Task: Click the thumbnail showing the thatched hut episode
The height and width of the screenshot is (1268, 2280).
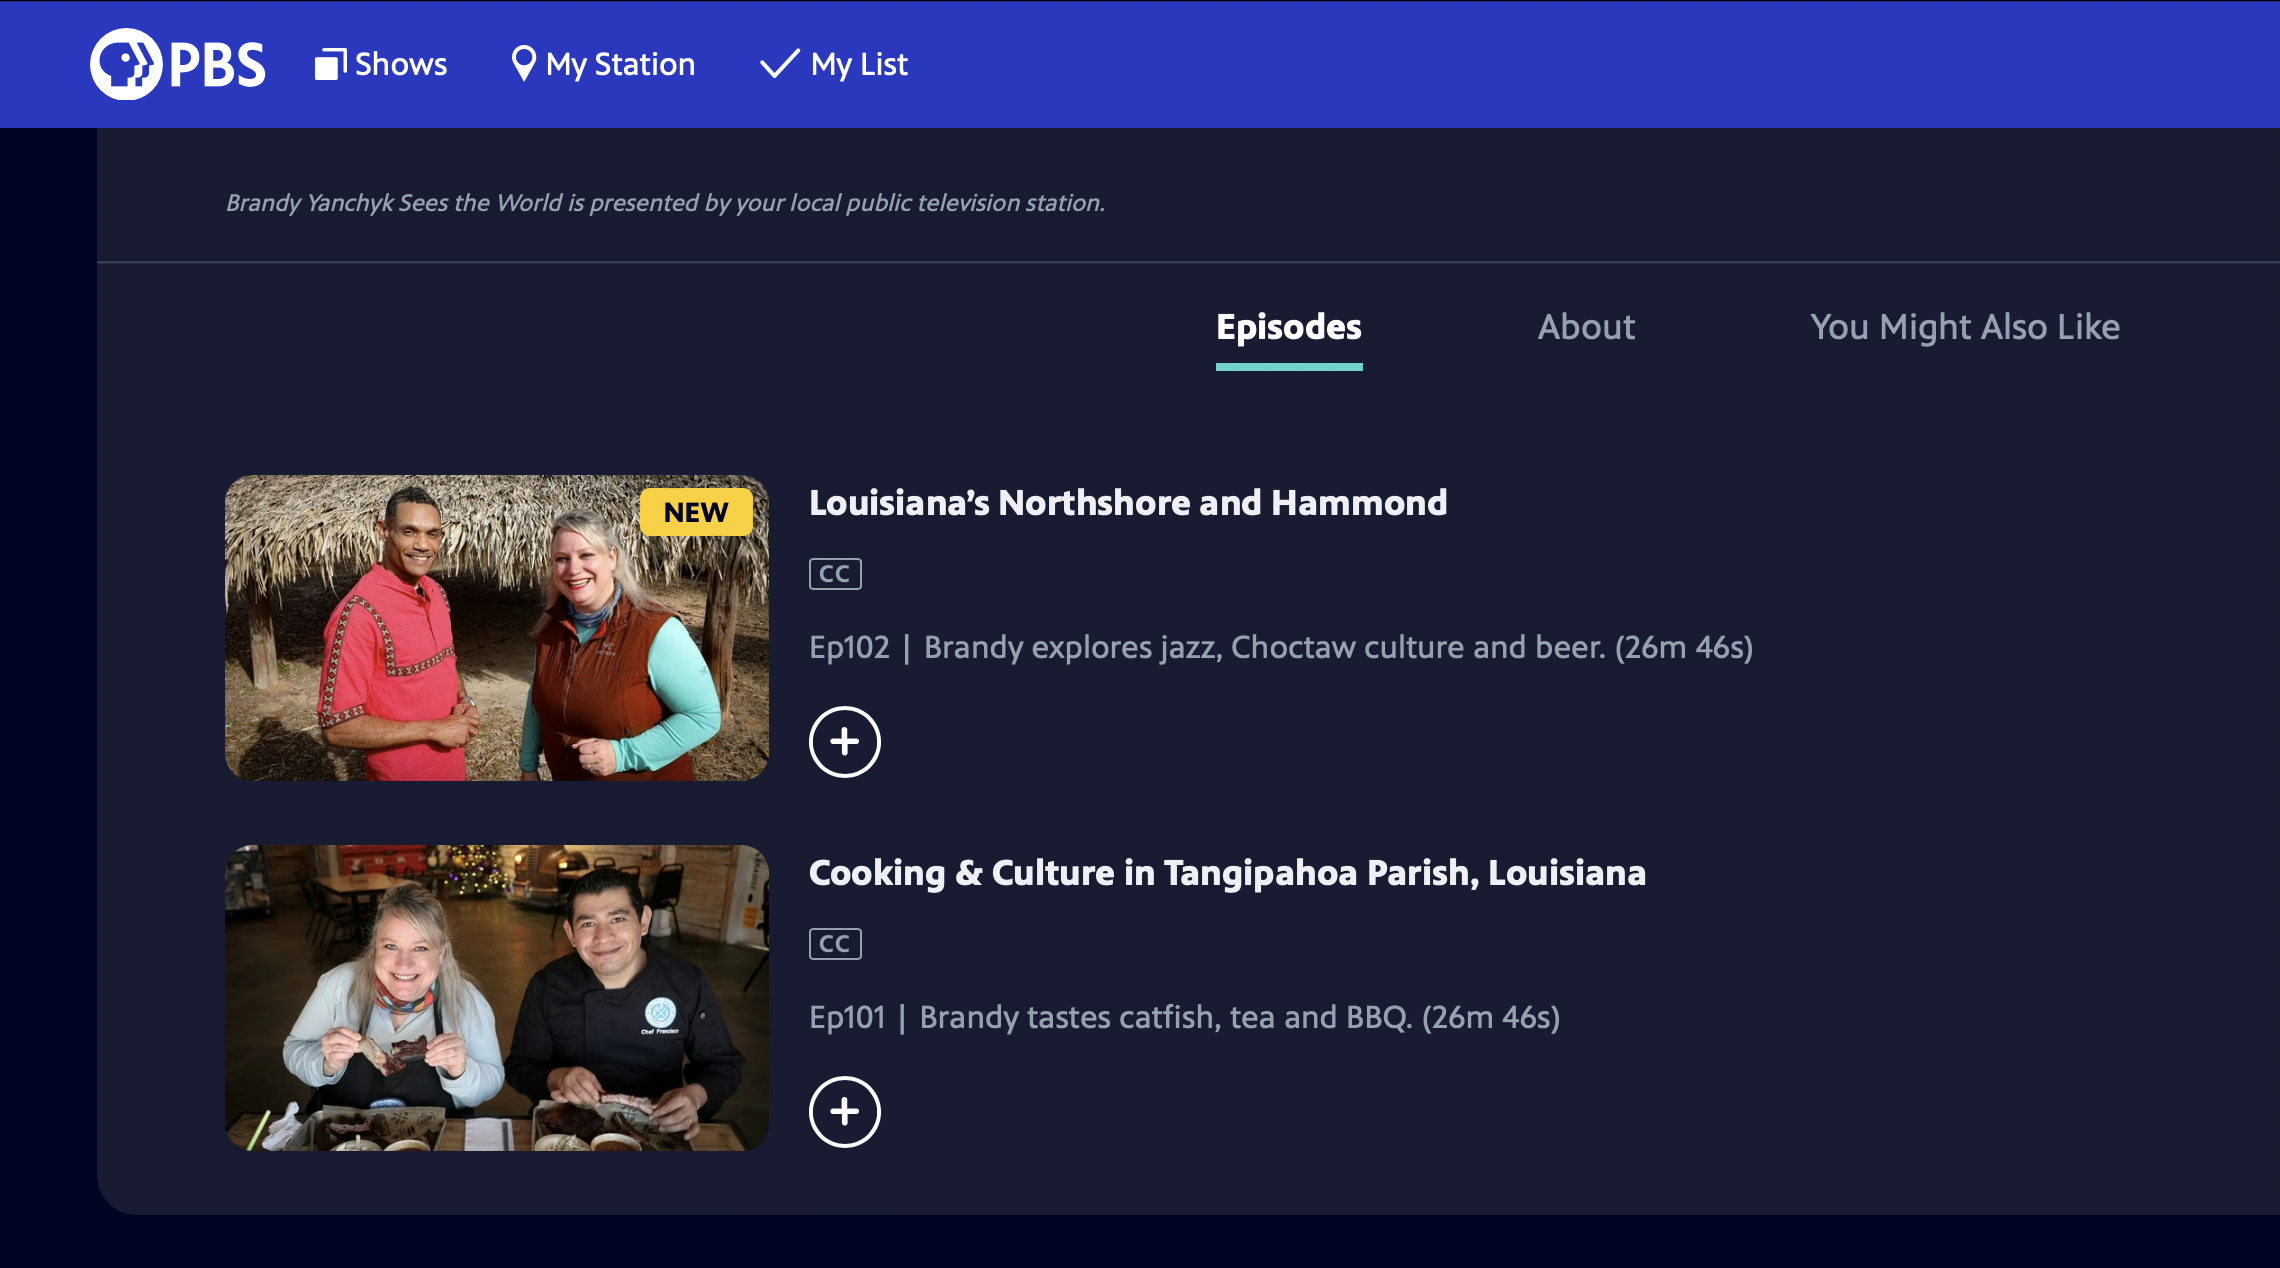Action: tap(497, 627)
